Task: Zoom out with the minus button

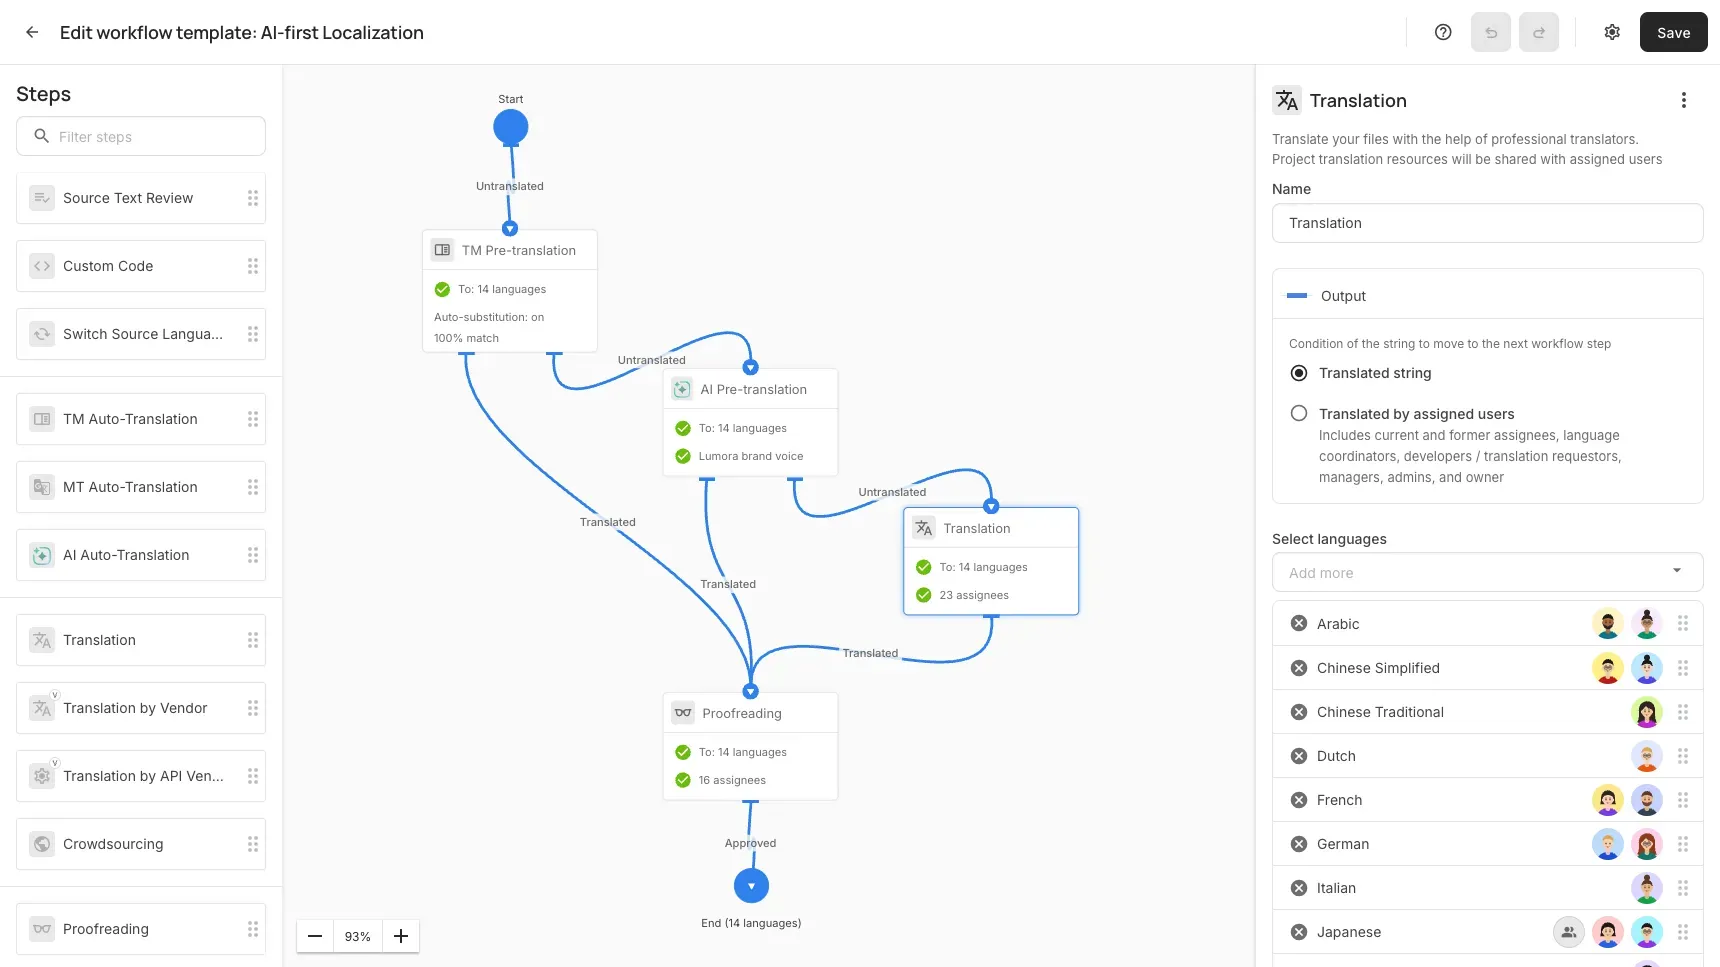Action: pos(315,936)
